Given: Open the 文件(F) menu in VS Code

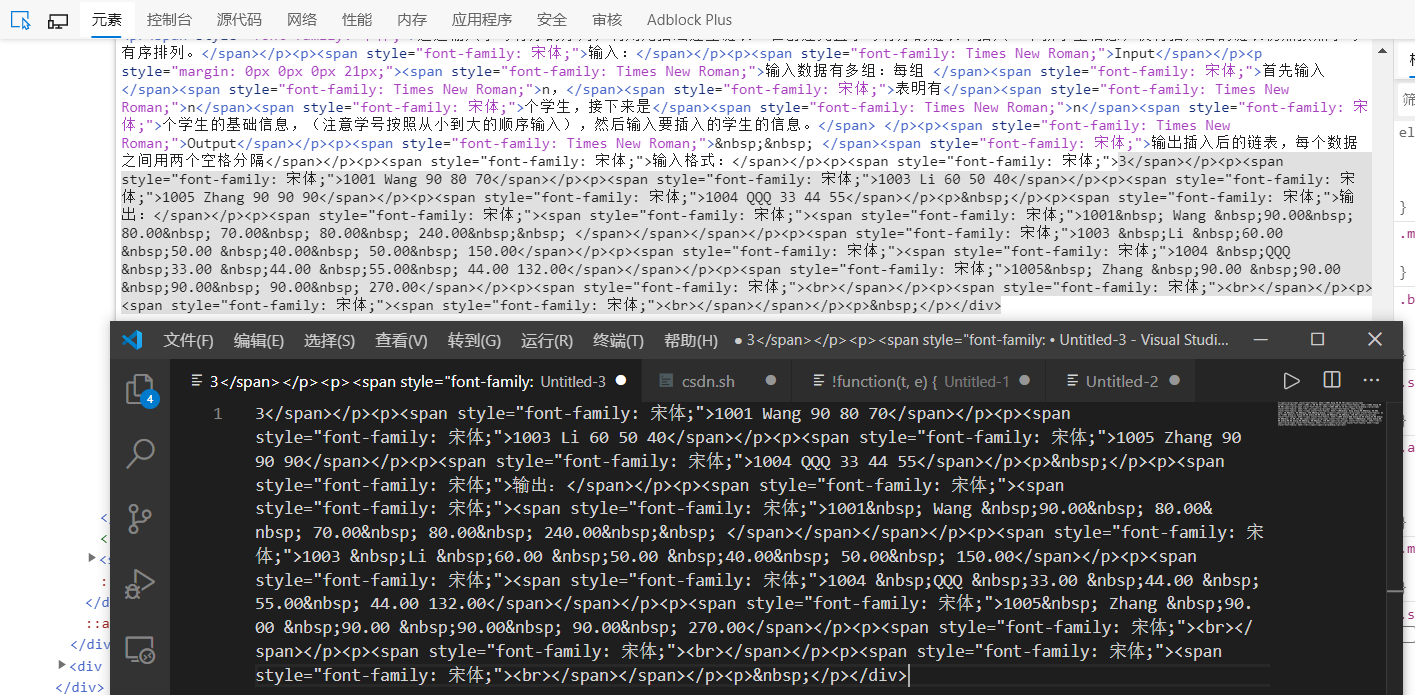Looking at the screenshot, I should (189, 340).
